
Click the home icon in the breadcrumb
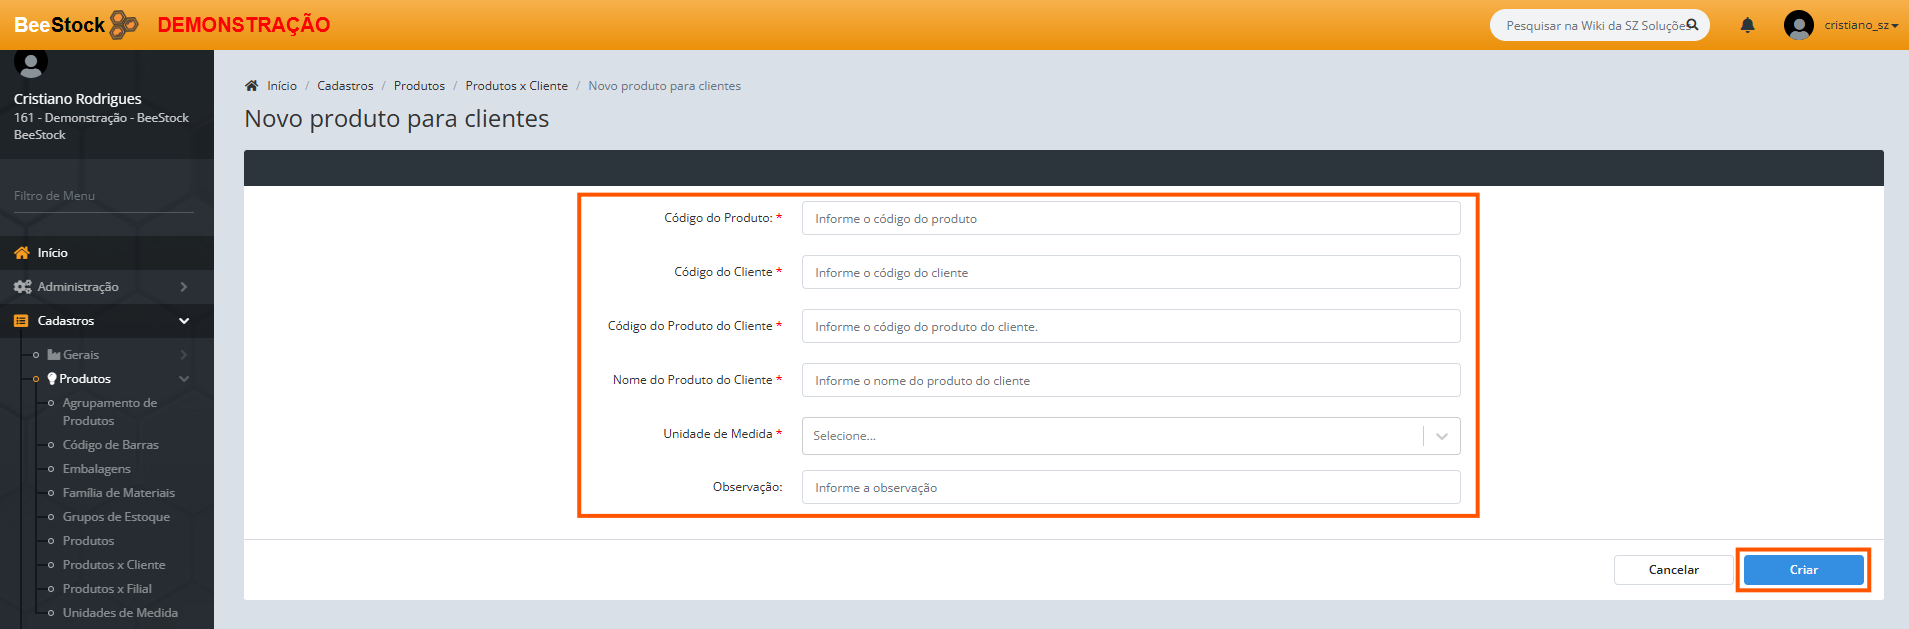point(252,86)
